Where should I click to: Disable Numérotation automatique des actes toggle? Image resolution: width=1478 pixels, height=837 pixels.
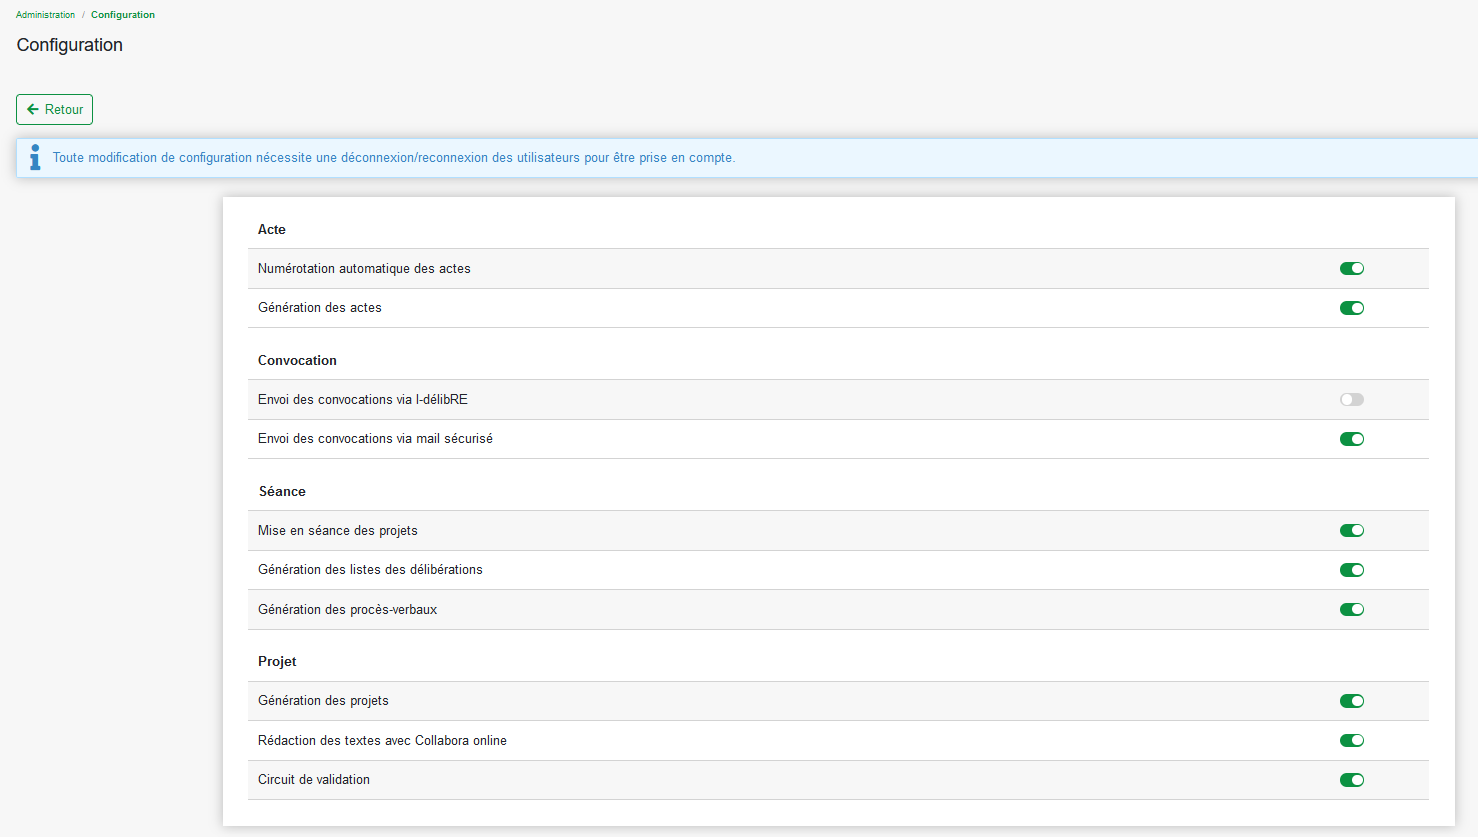click(x=1351, y=268)
